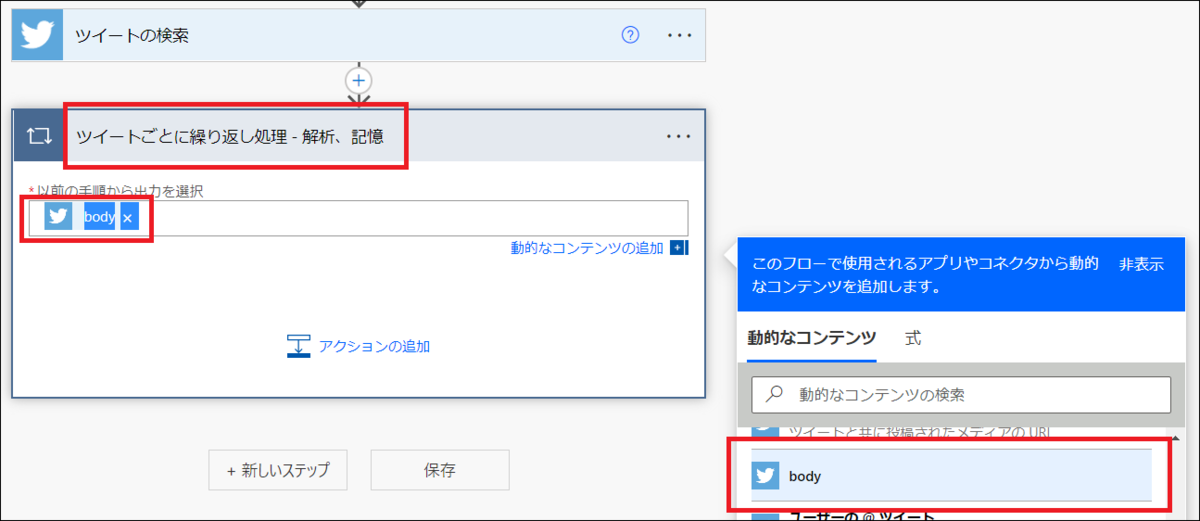Click the 動的なコンテンツの追加 link
The width and height of the screenshot is (1200, 521).
point(587,248)
